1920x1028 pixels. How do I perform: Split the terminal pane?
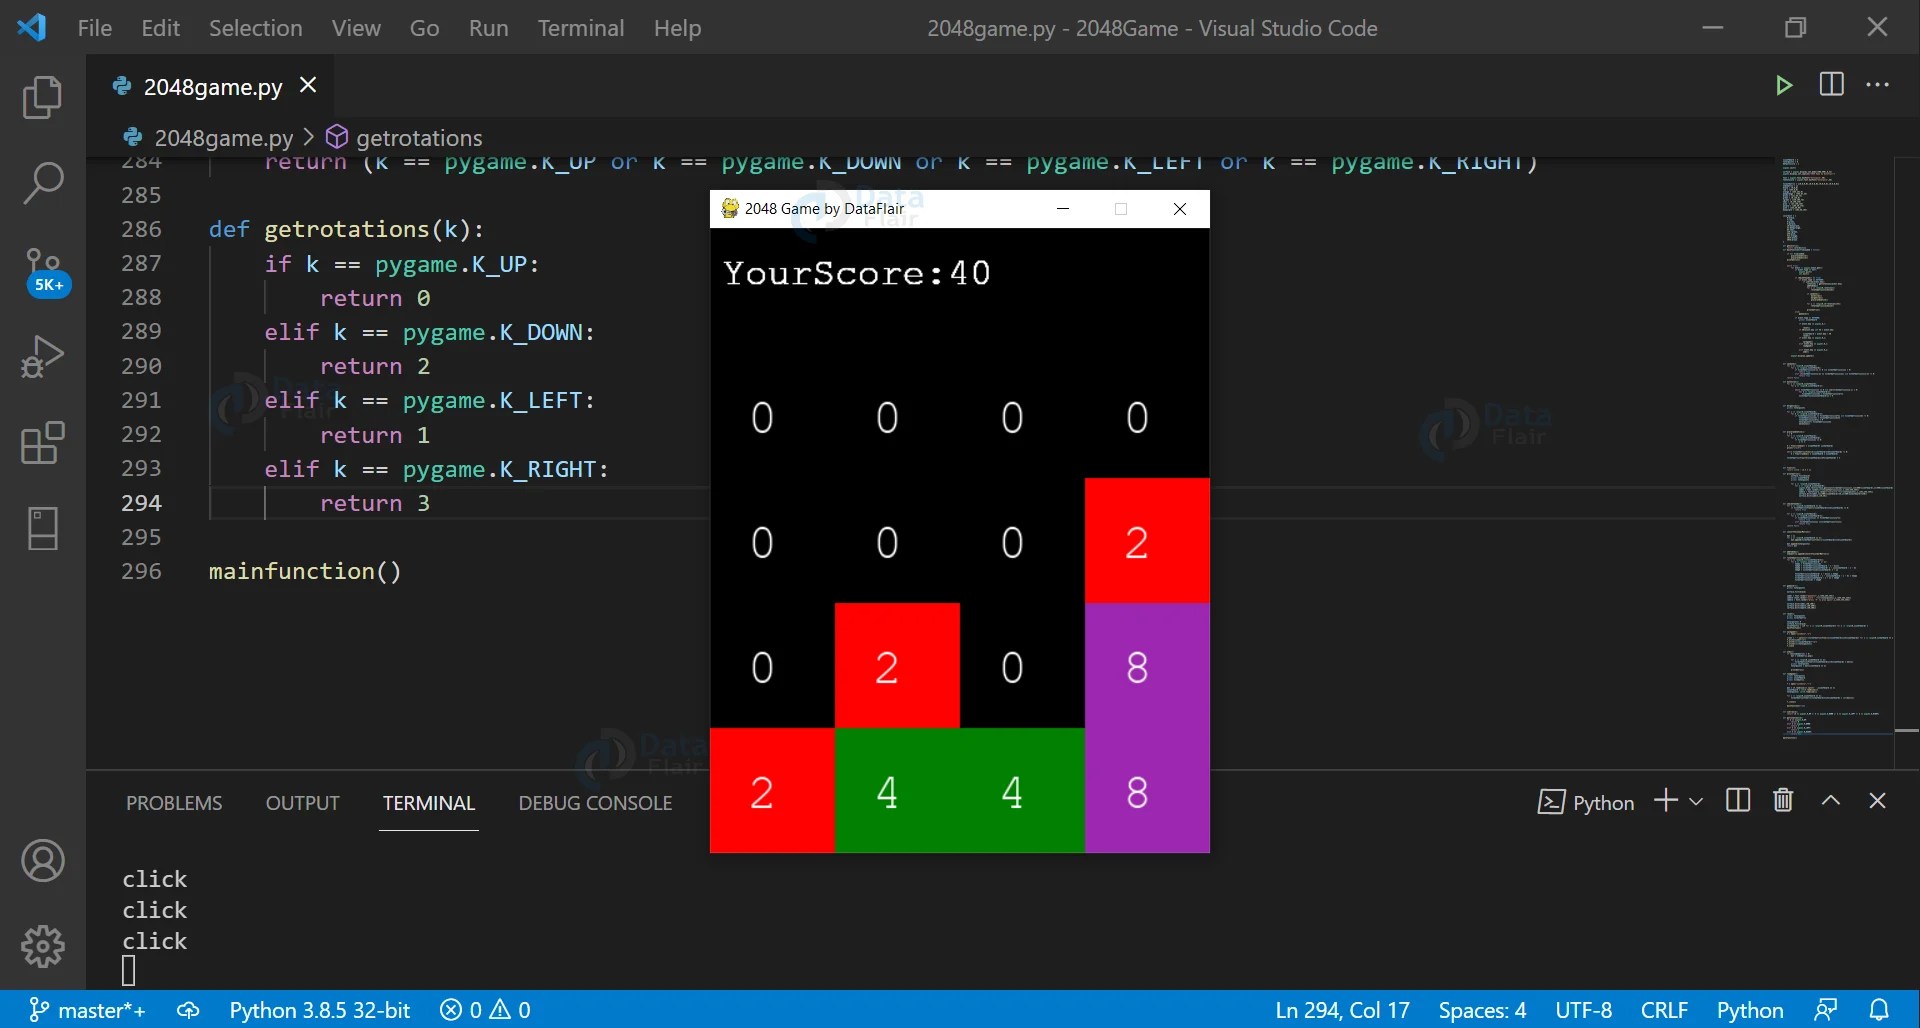pyautogui.click(x=1738, y=801)
